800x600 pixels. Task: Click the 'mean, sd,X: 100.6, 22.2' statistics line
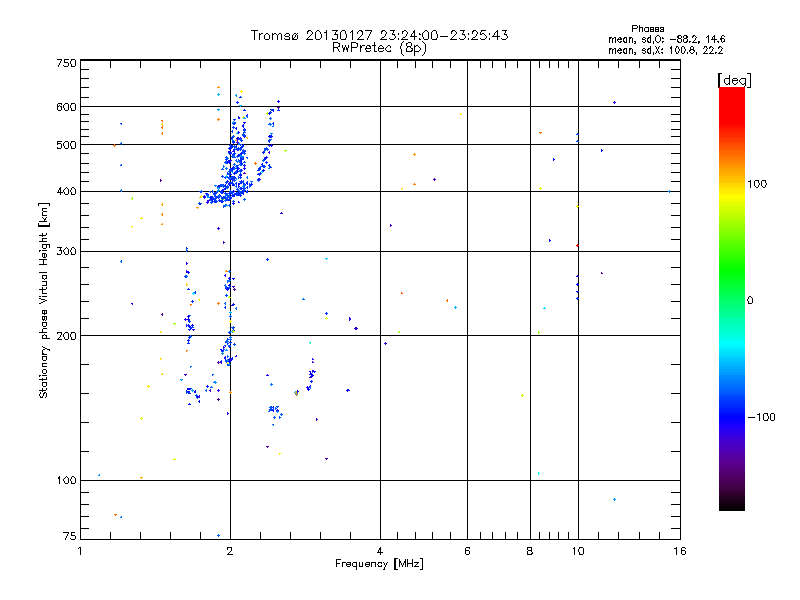click(665, 50)
